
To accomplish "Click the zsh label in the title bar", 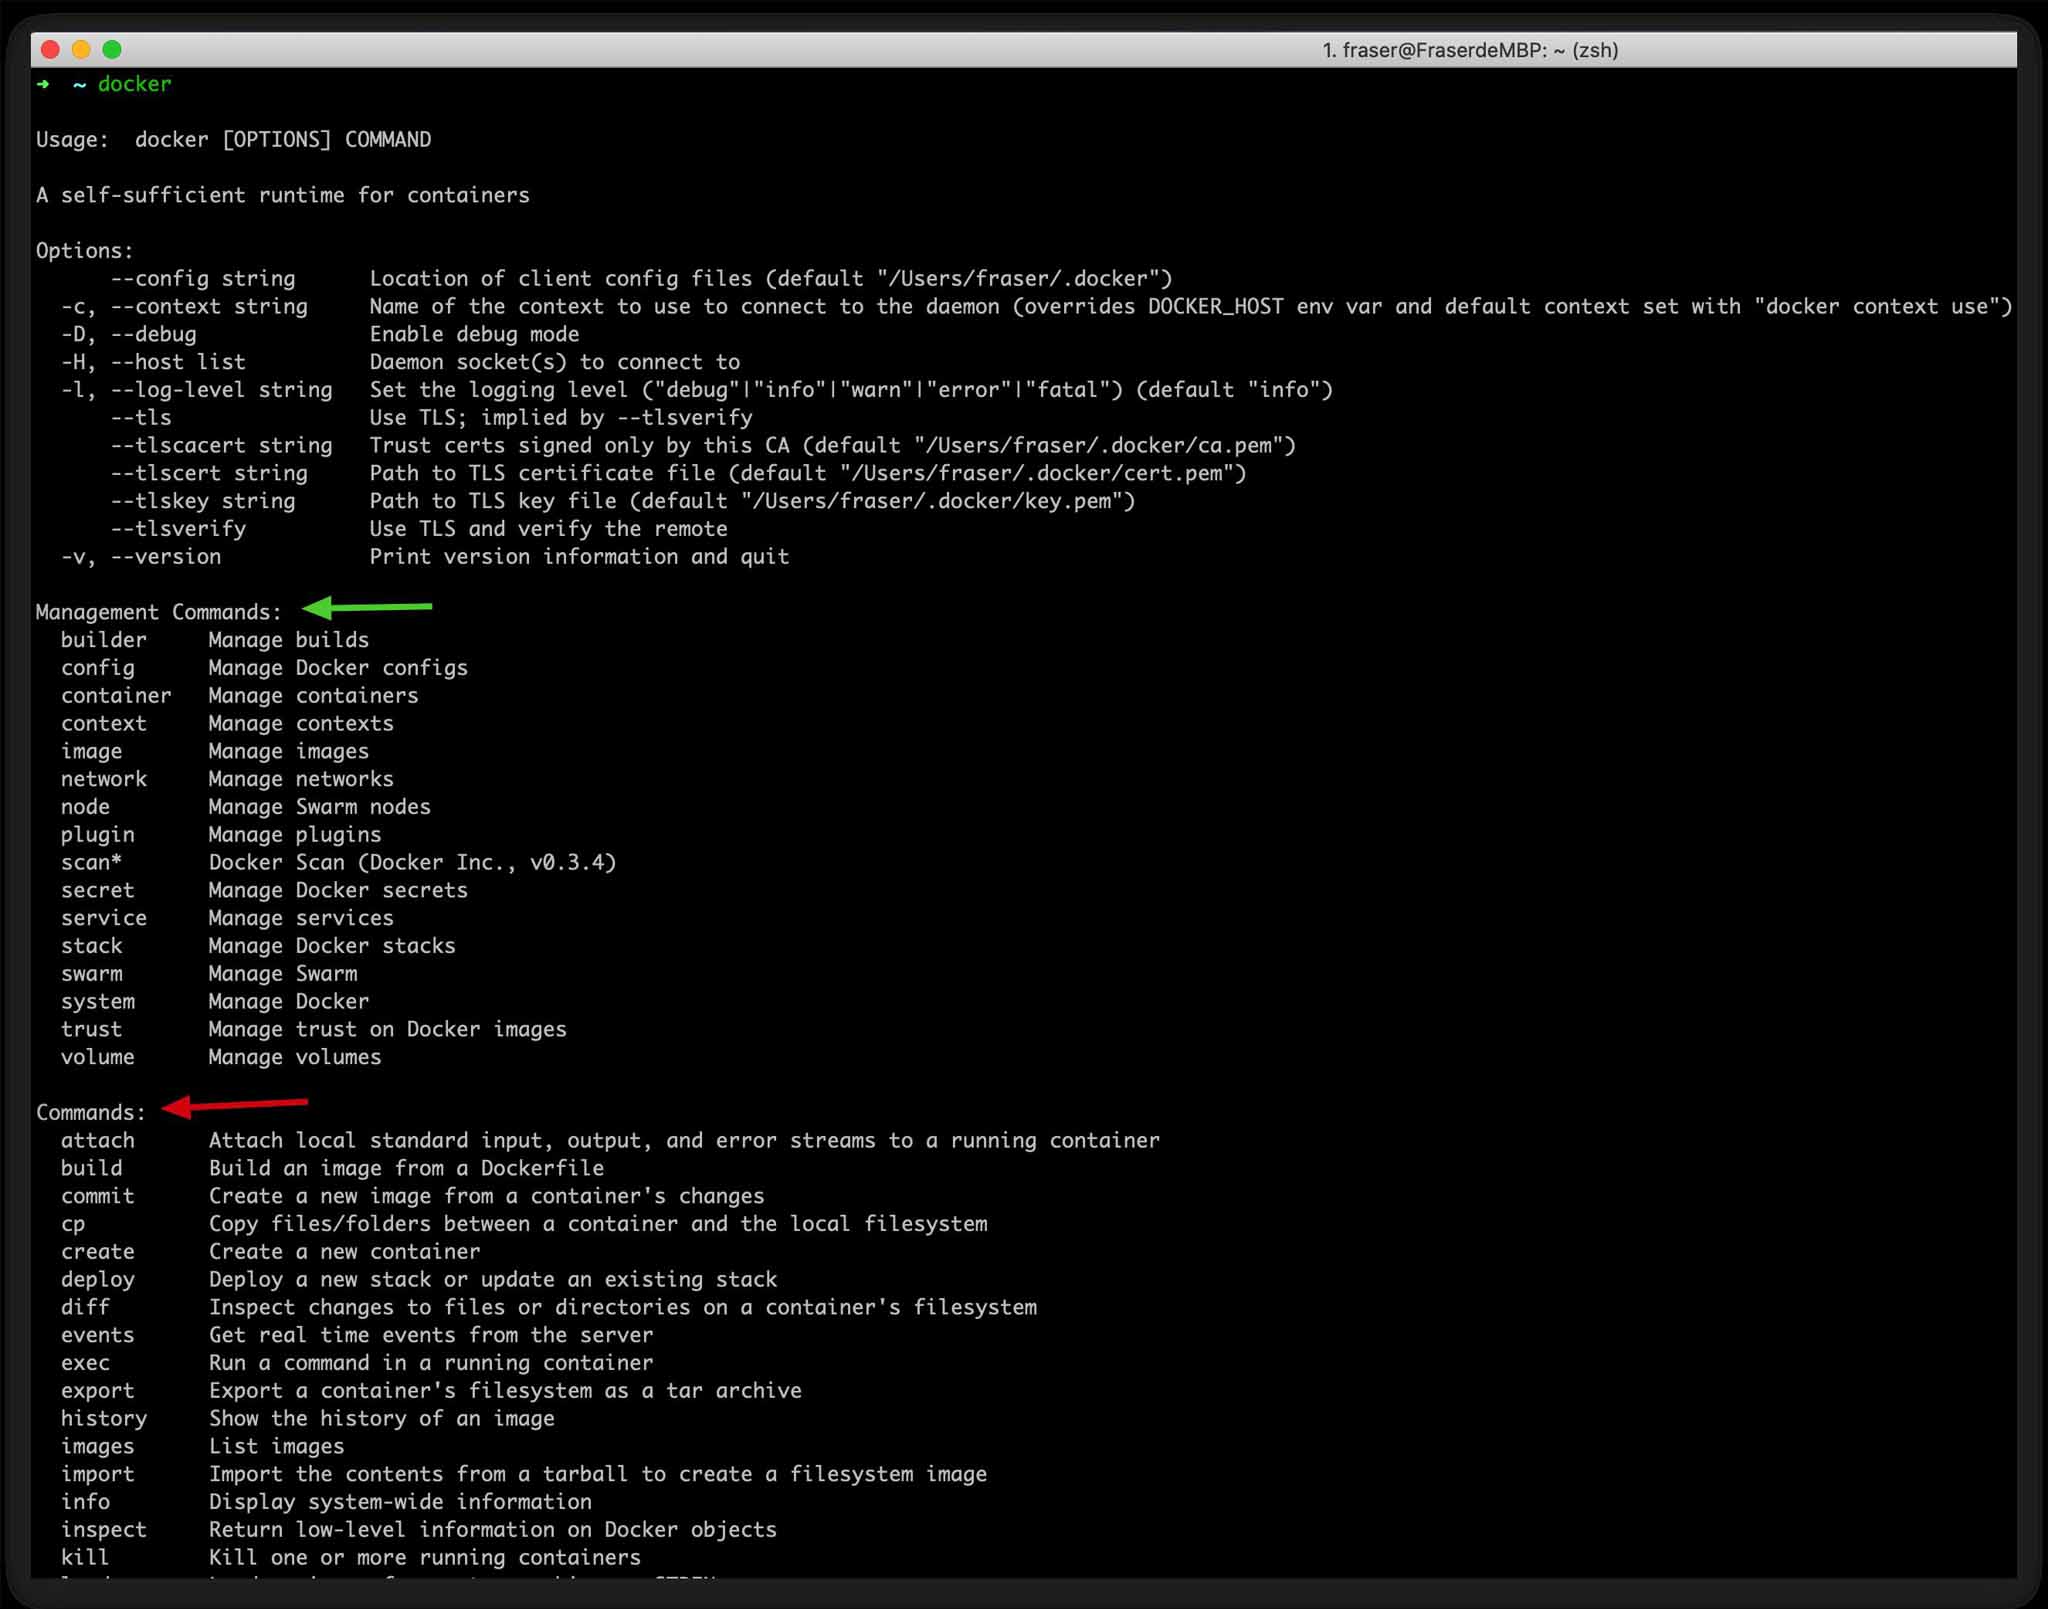I will [x=1596, y=49].
